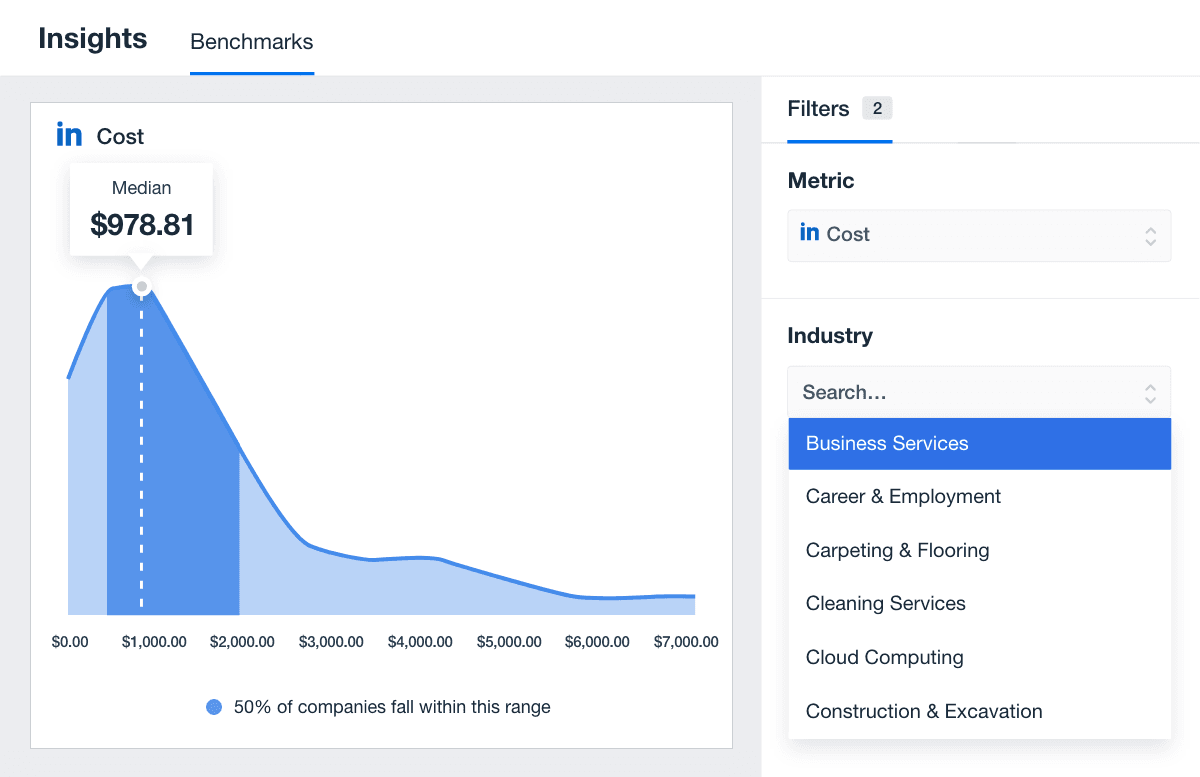Click the $3,000.00 axis label
The height and width of the screenshot is (777, 1200).
click(x=331, y=642)
